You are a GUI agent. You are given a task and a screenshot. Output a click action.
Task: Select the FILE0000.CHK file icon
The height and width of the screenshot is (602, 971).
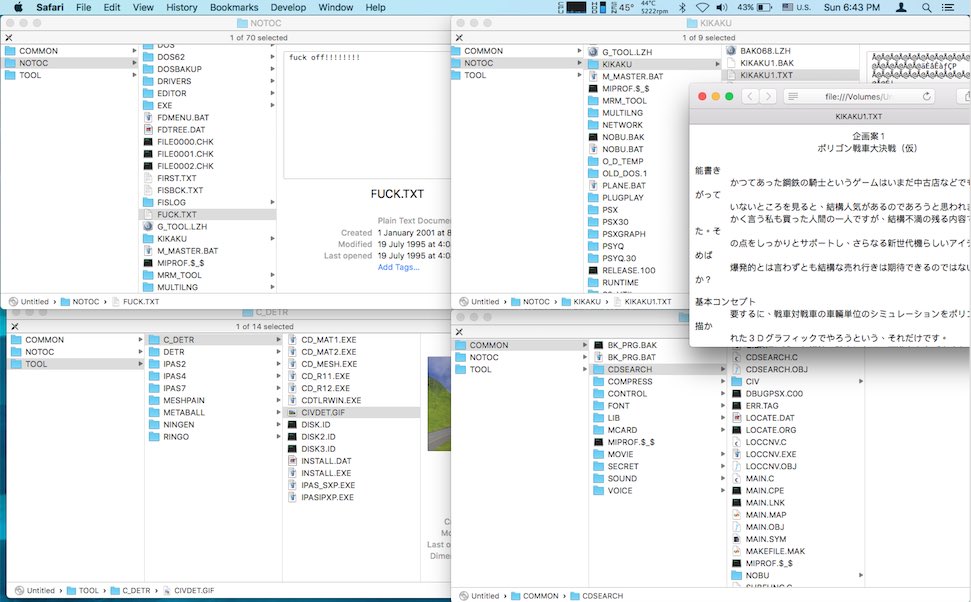point(148,141)
